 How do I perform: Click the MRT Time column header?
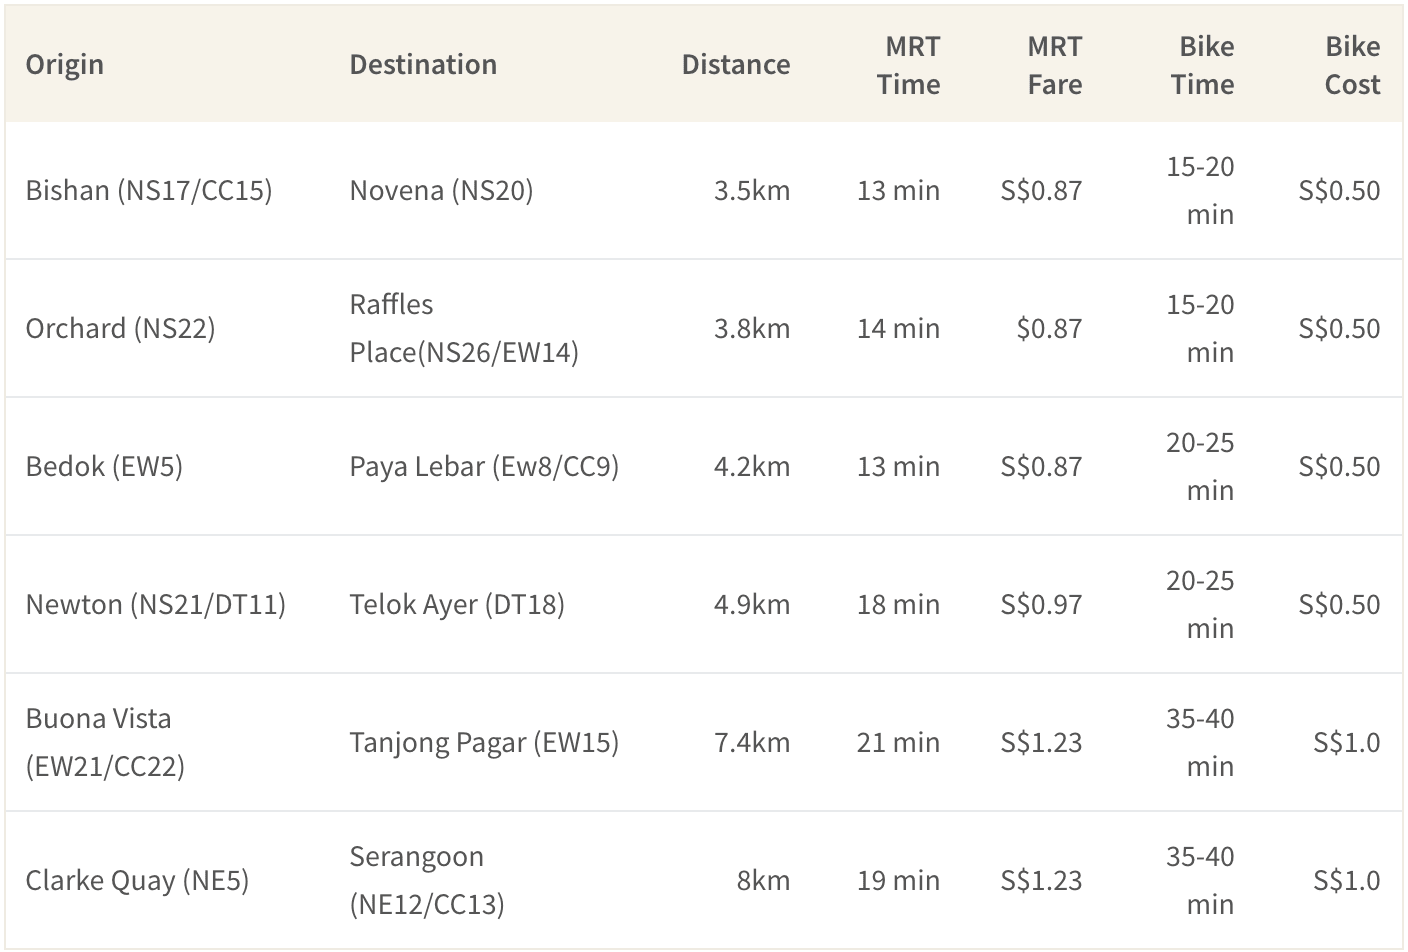pos(909,65)
